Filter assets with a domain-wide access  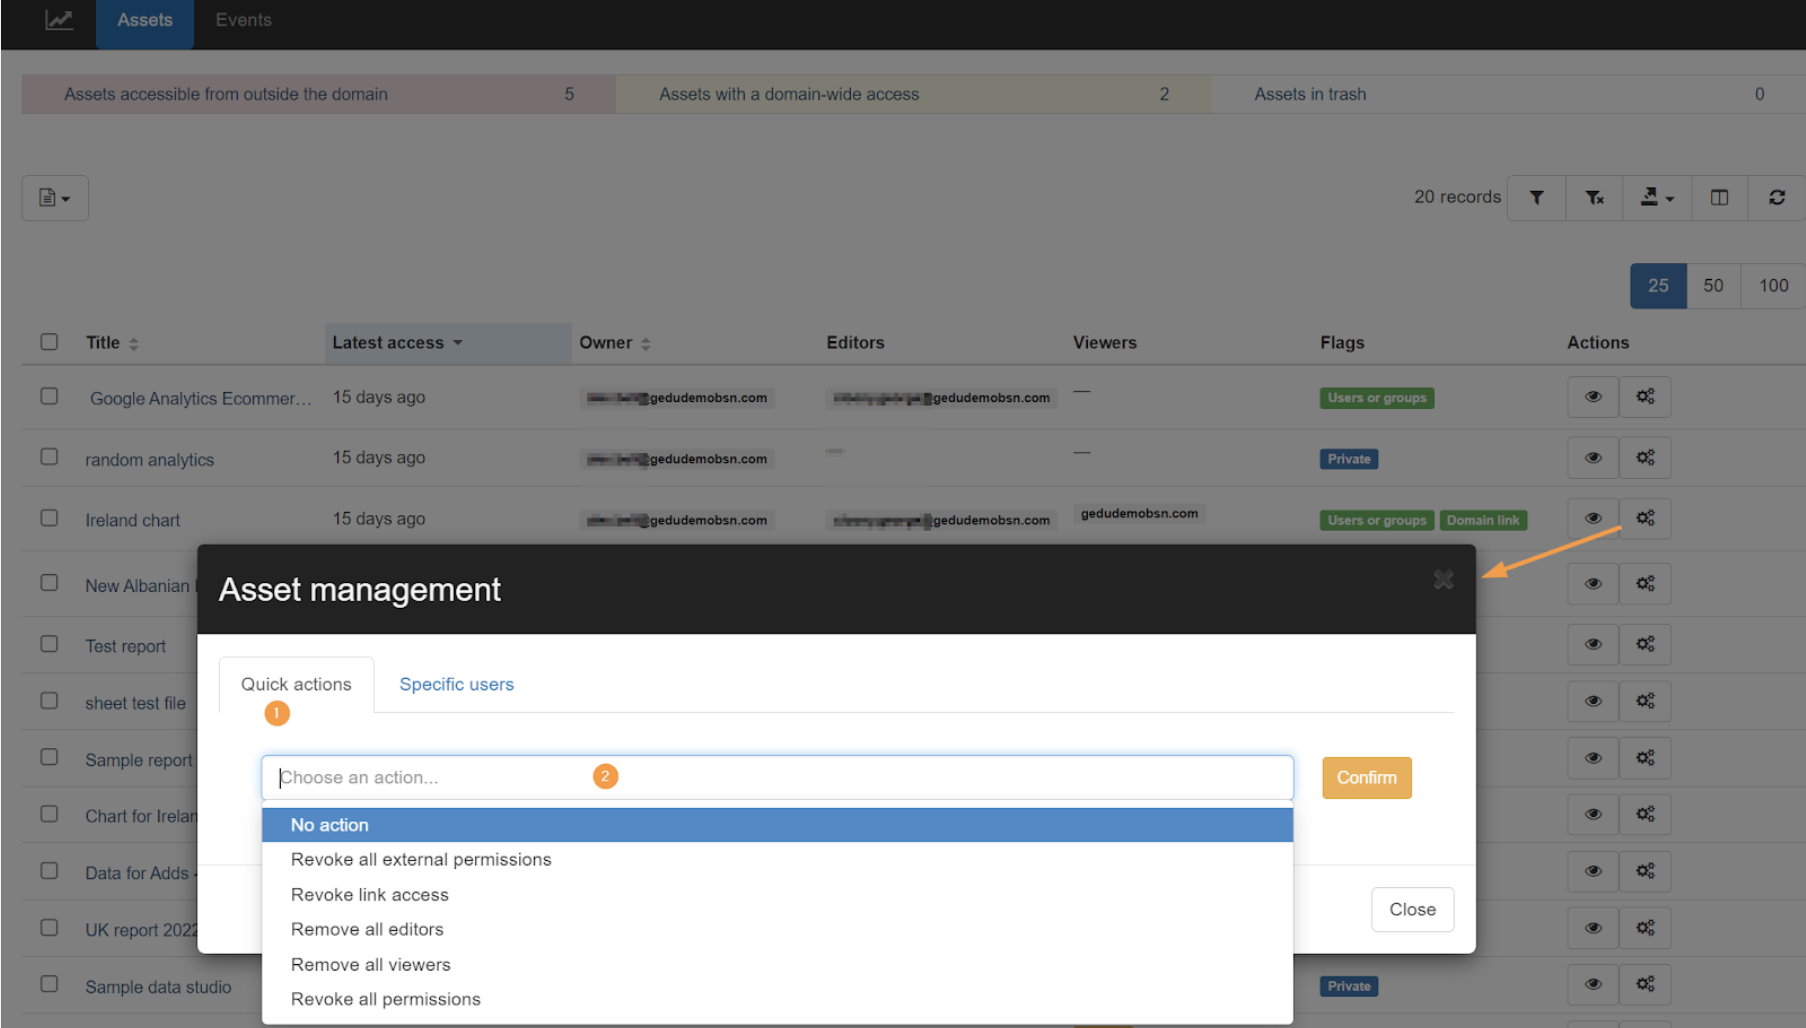click(914, 94)
